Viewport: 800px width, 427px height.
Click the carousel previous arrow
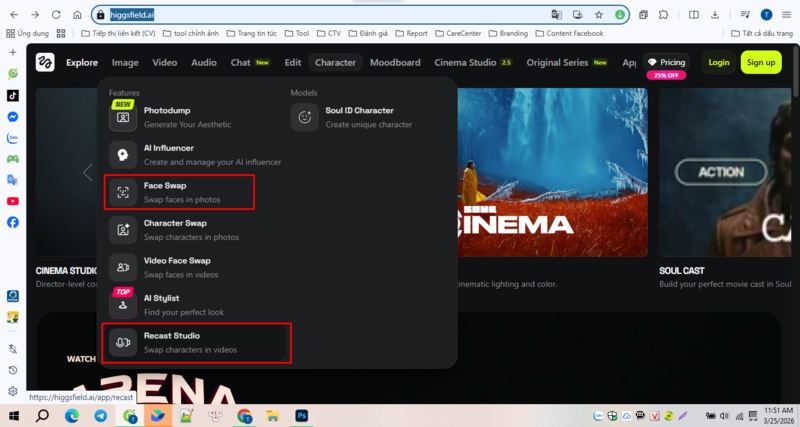pos(88,172)
